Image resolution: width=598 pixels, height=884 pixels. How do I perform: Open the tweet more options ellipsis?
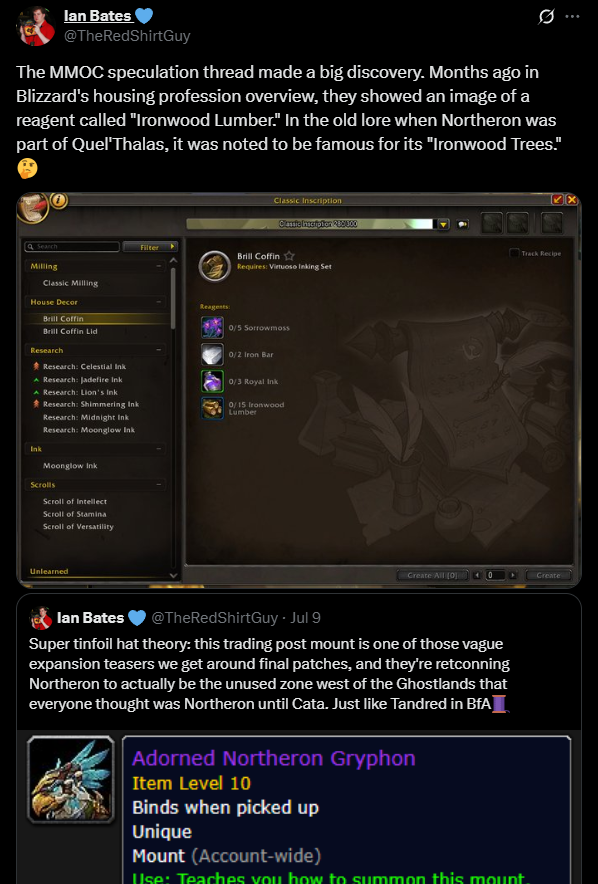[572, 16]
